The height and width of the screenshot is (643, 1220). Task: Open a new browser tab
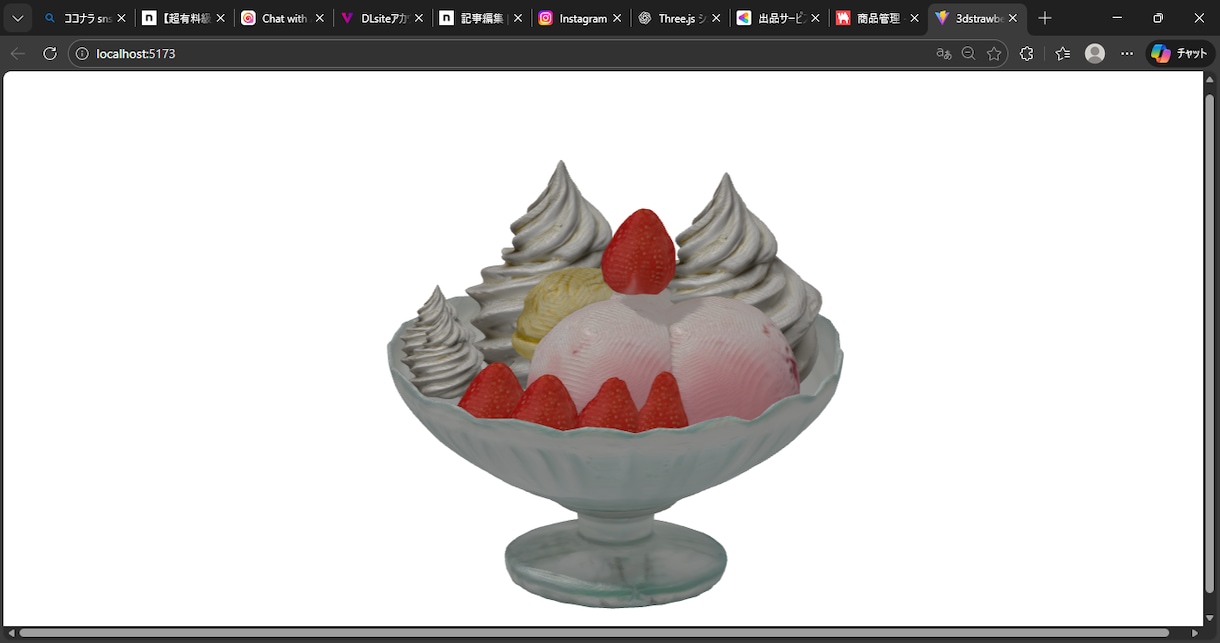coord(1045,18)
